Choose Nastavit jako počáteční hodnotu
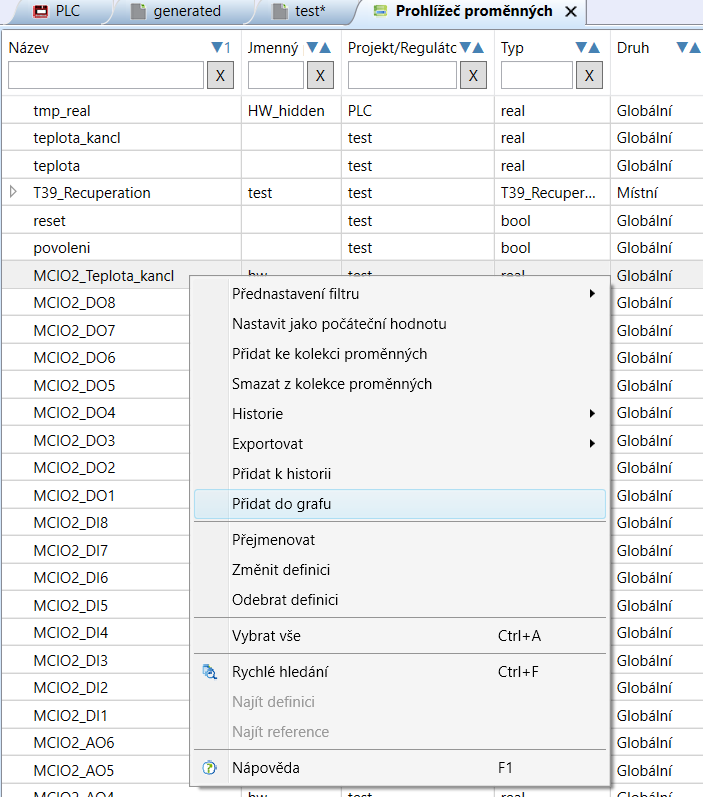703x797 pixels. click(400, 324)
